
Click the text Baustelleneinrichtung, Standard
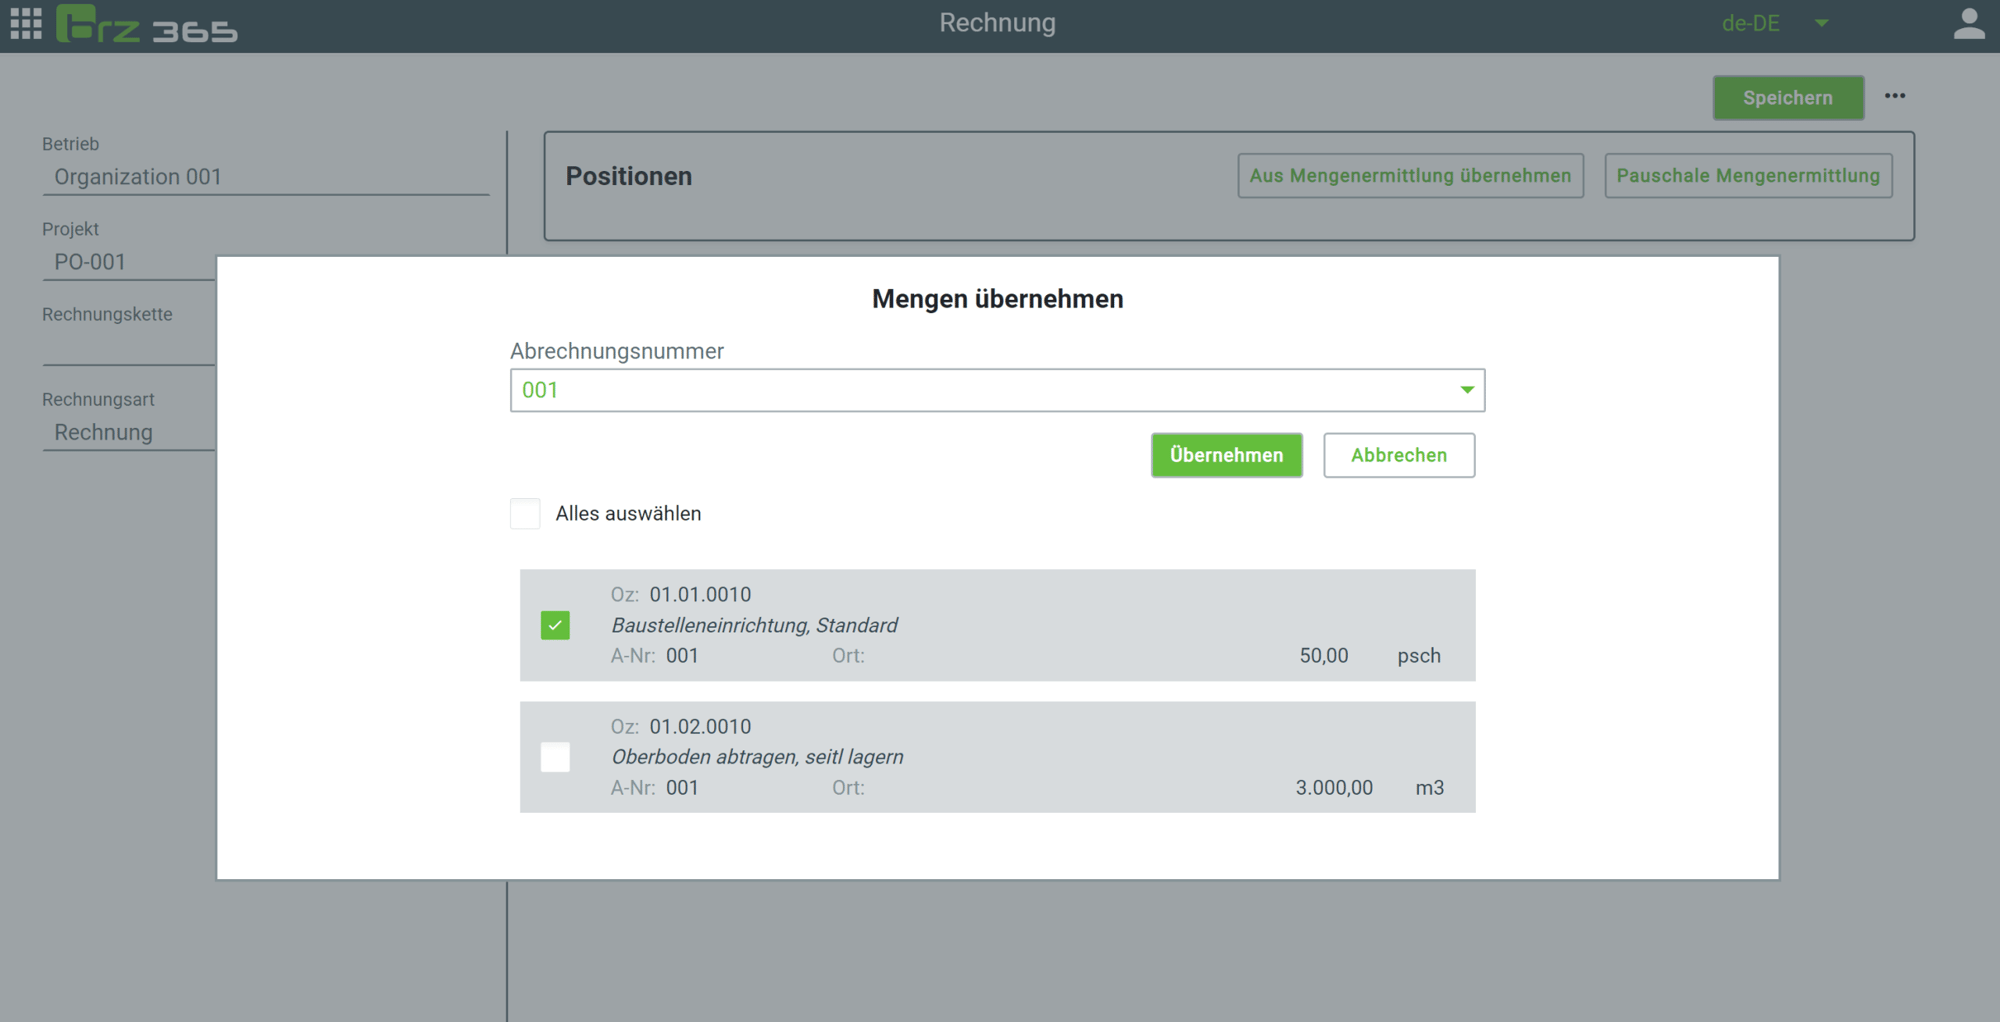pos(754,626)
